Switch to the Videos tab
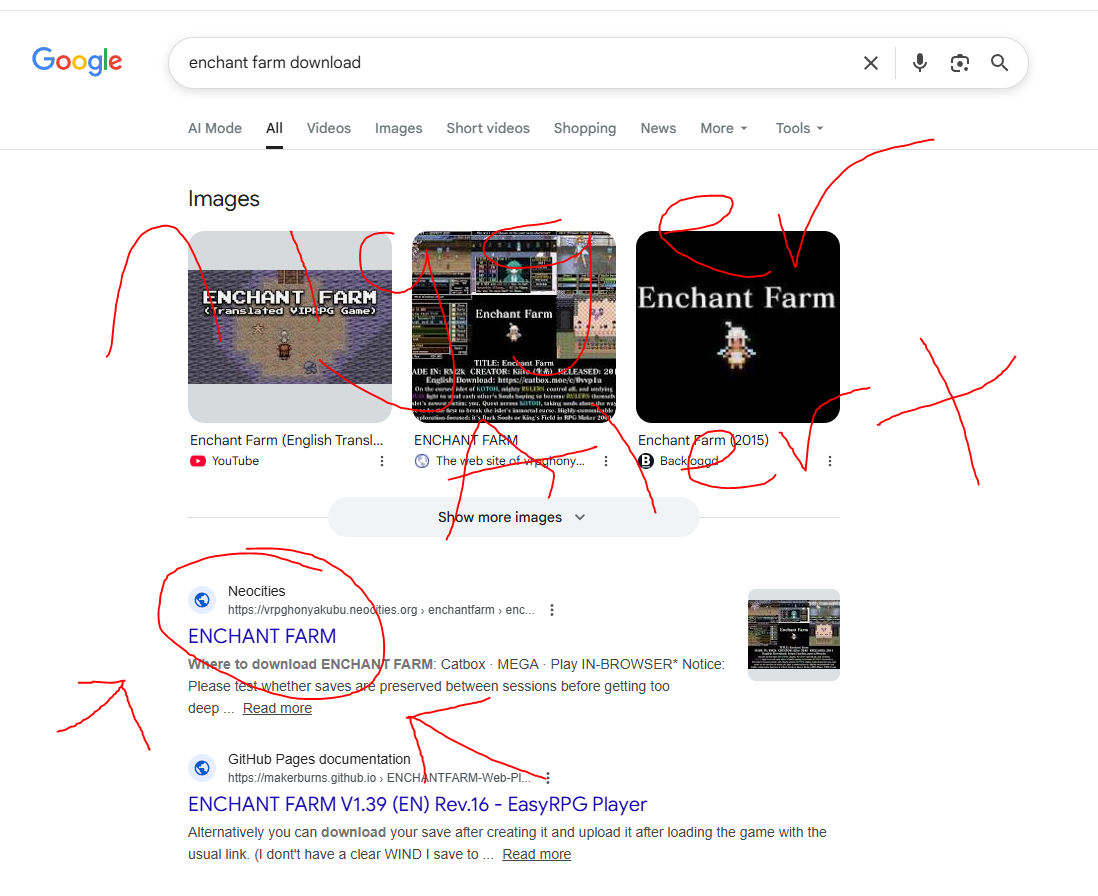 tap(328, 128)
